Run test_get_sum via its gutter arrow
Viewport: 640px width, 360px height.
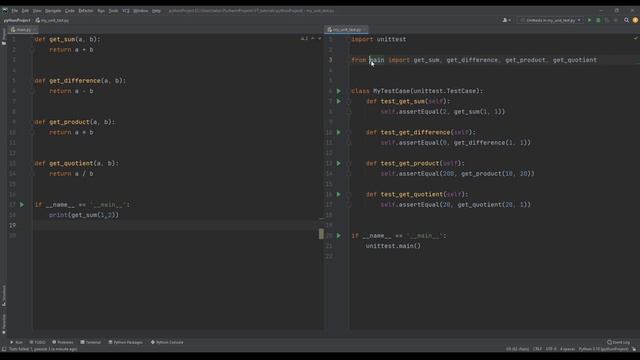click(x=339, y=101)
